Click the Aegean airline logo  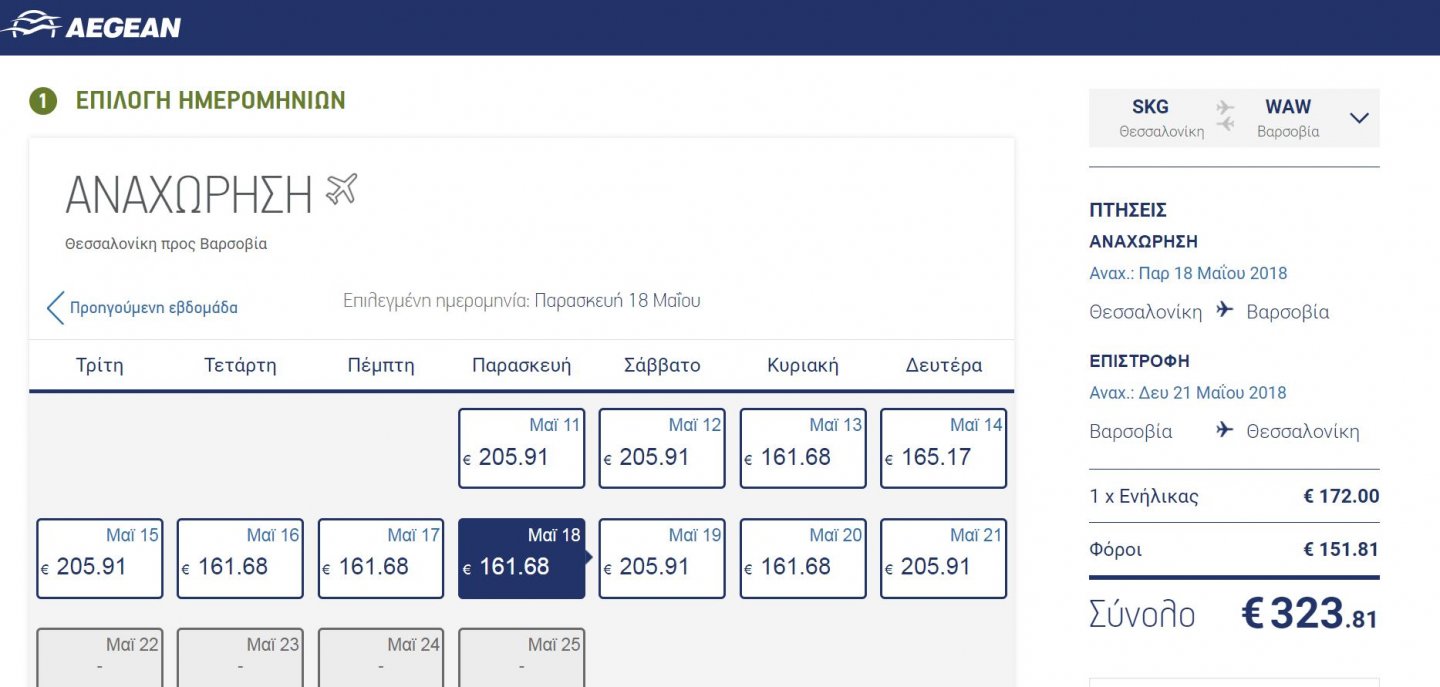pos(92,25)
